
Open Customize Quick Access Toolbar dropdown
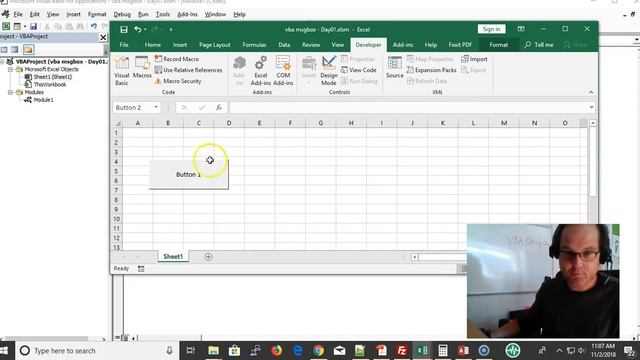pyautogui.click(x=171, y=29)
